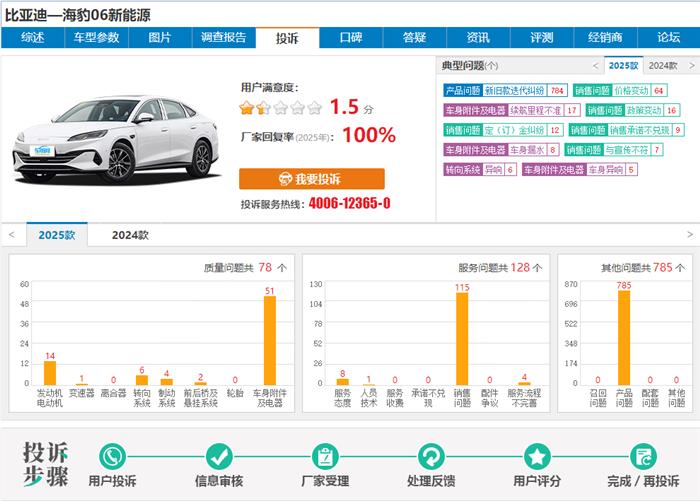Go to next model year in chart tabs
Screen dimensions: 700x503
(690, 235)
